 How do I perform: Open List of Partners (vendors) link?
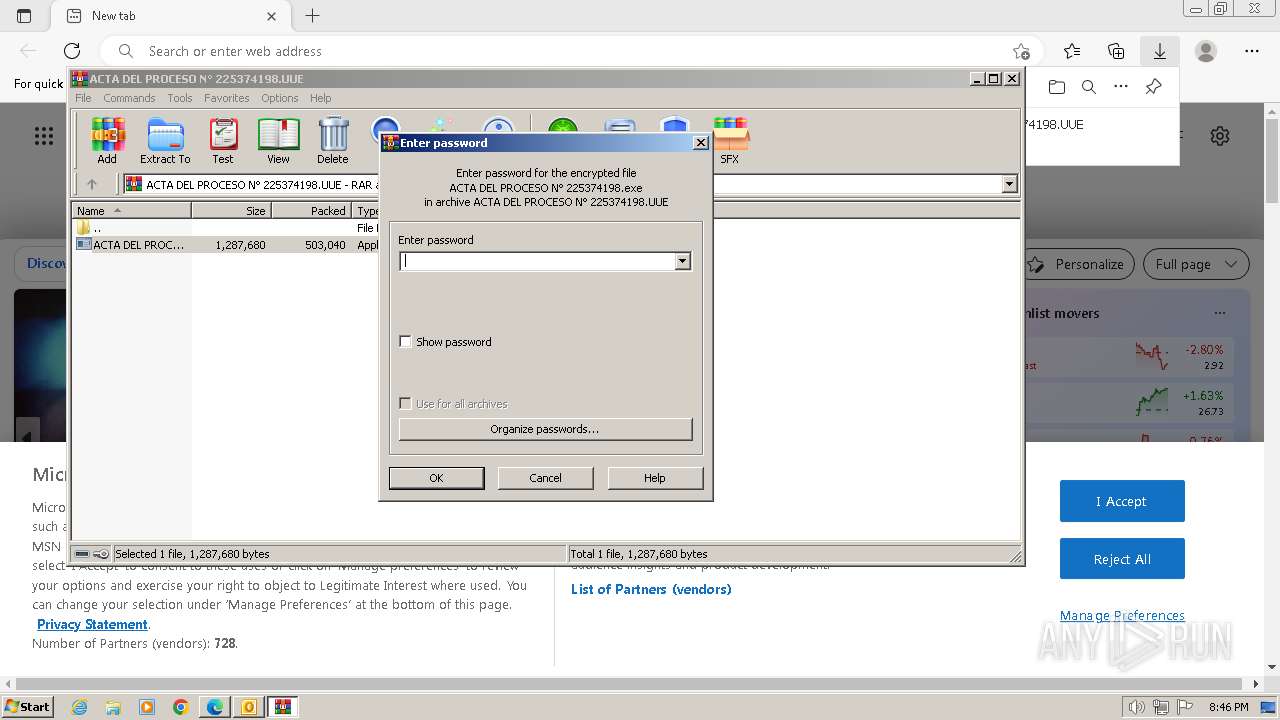click(x=651, y=589)
